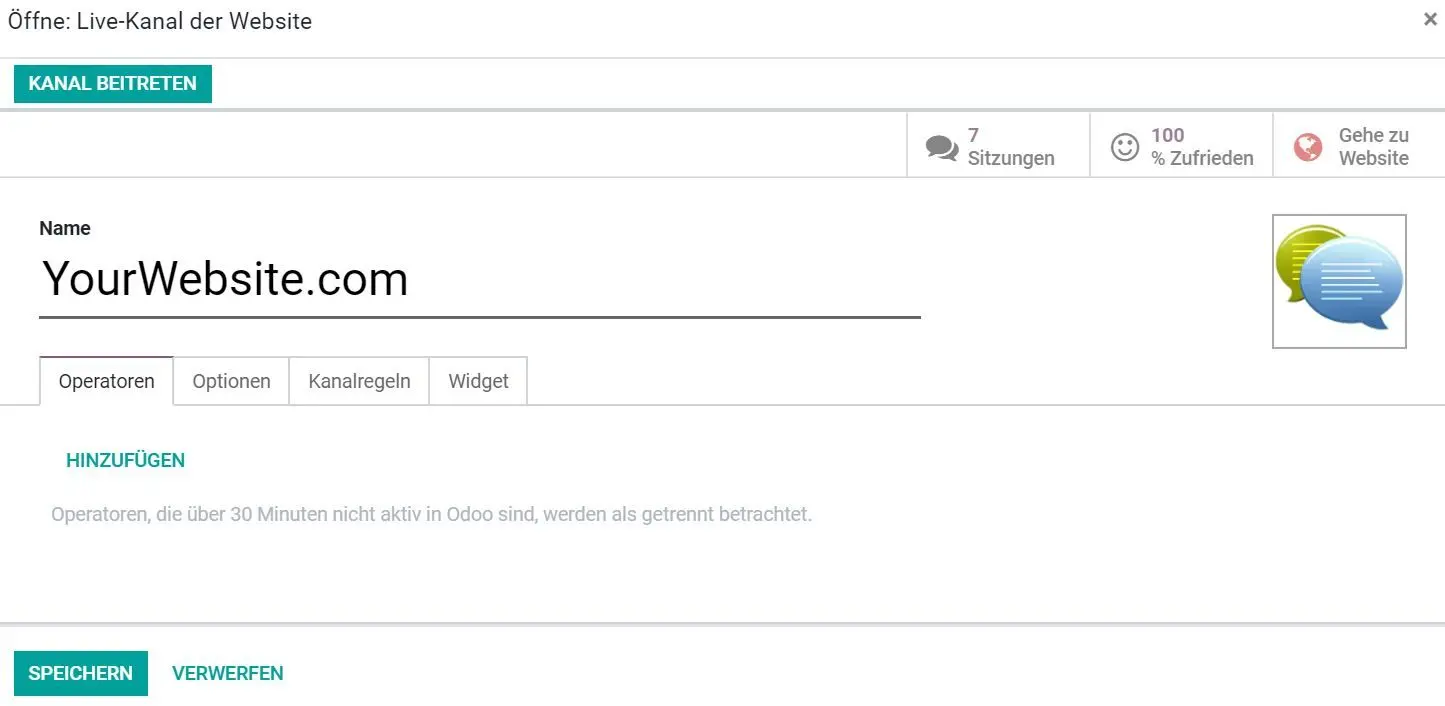The image size is (1445, 706).
Task: Click the chat bubbles icon beside Sitzungen
Action: click(942, 148)
